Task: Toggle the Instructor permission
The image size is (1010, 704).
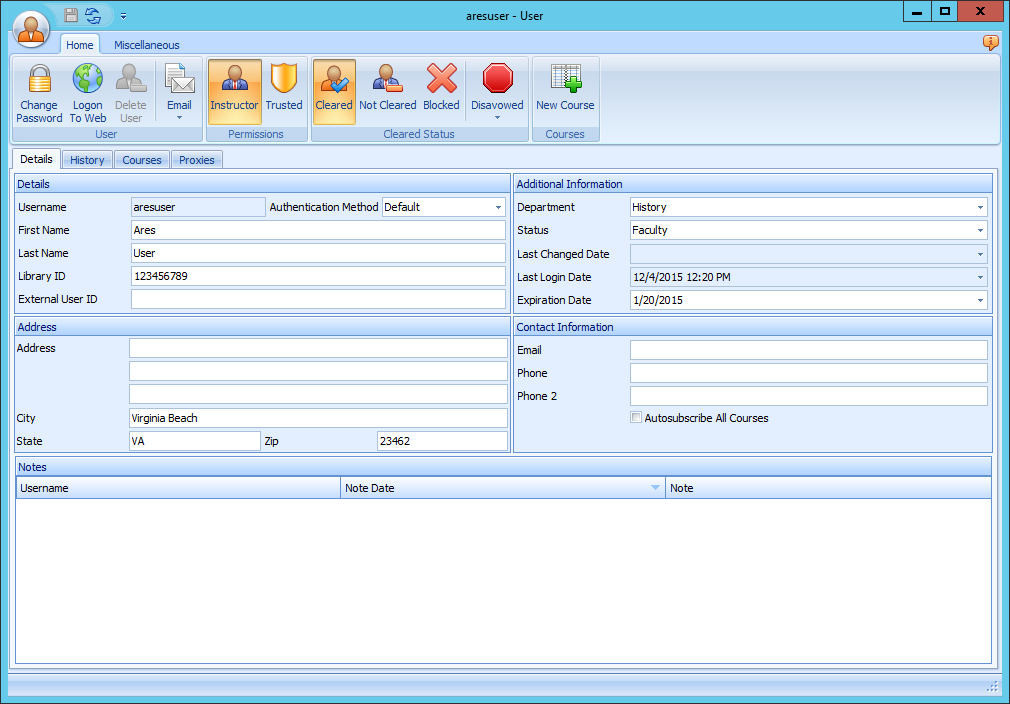Action: (234, 92)
